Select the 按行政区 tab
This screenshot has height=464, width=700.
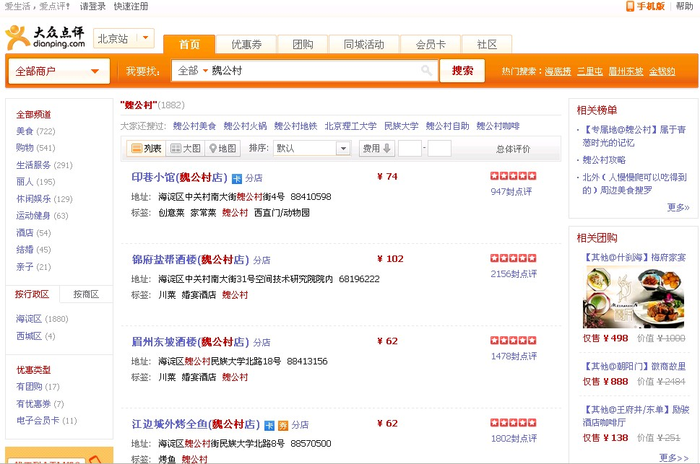click(32, 294)
